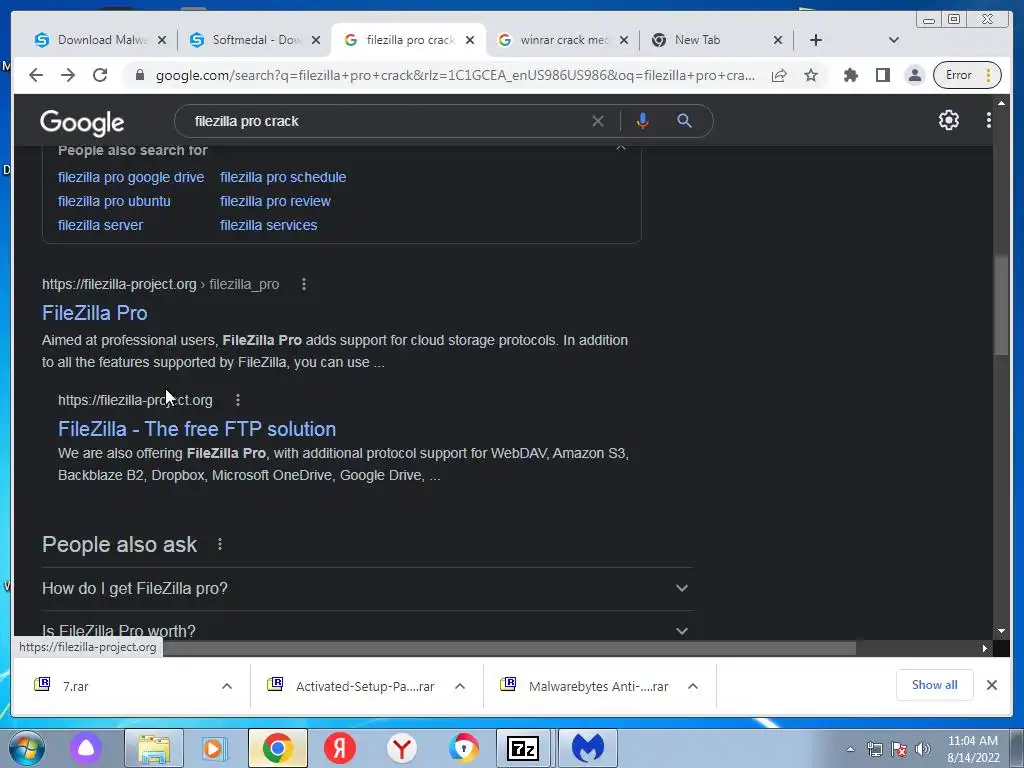Close the filezilla pro crack tab
1024x768 pixels.
coord(470,40)
